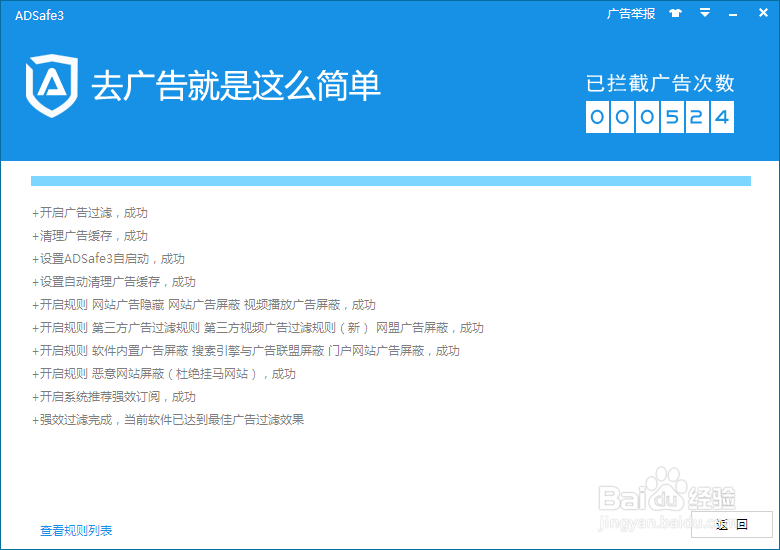
Task: Click the 广告举报 ad report link
Action: 631,14
